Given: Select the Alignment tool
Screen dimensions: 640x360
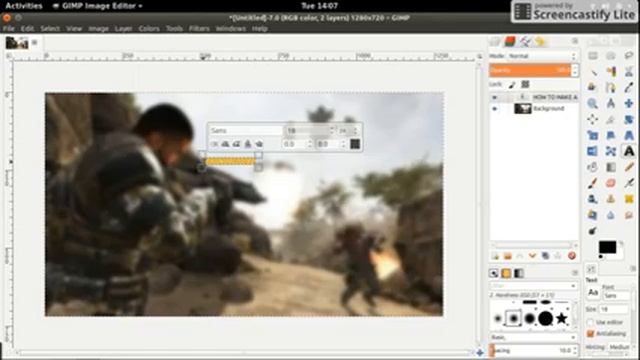Looking at the screenshot, I should coord(593,119).
